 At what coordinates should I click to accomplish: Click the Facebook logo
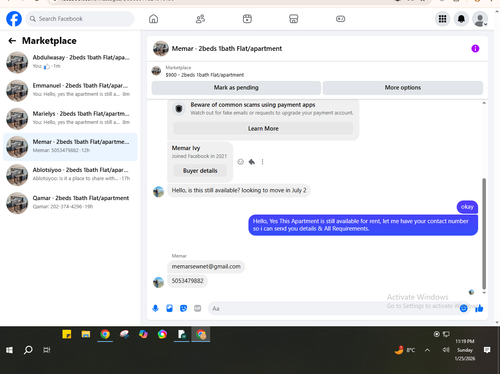(x=14, y=19)
